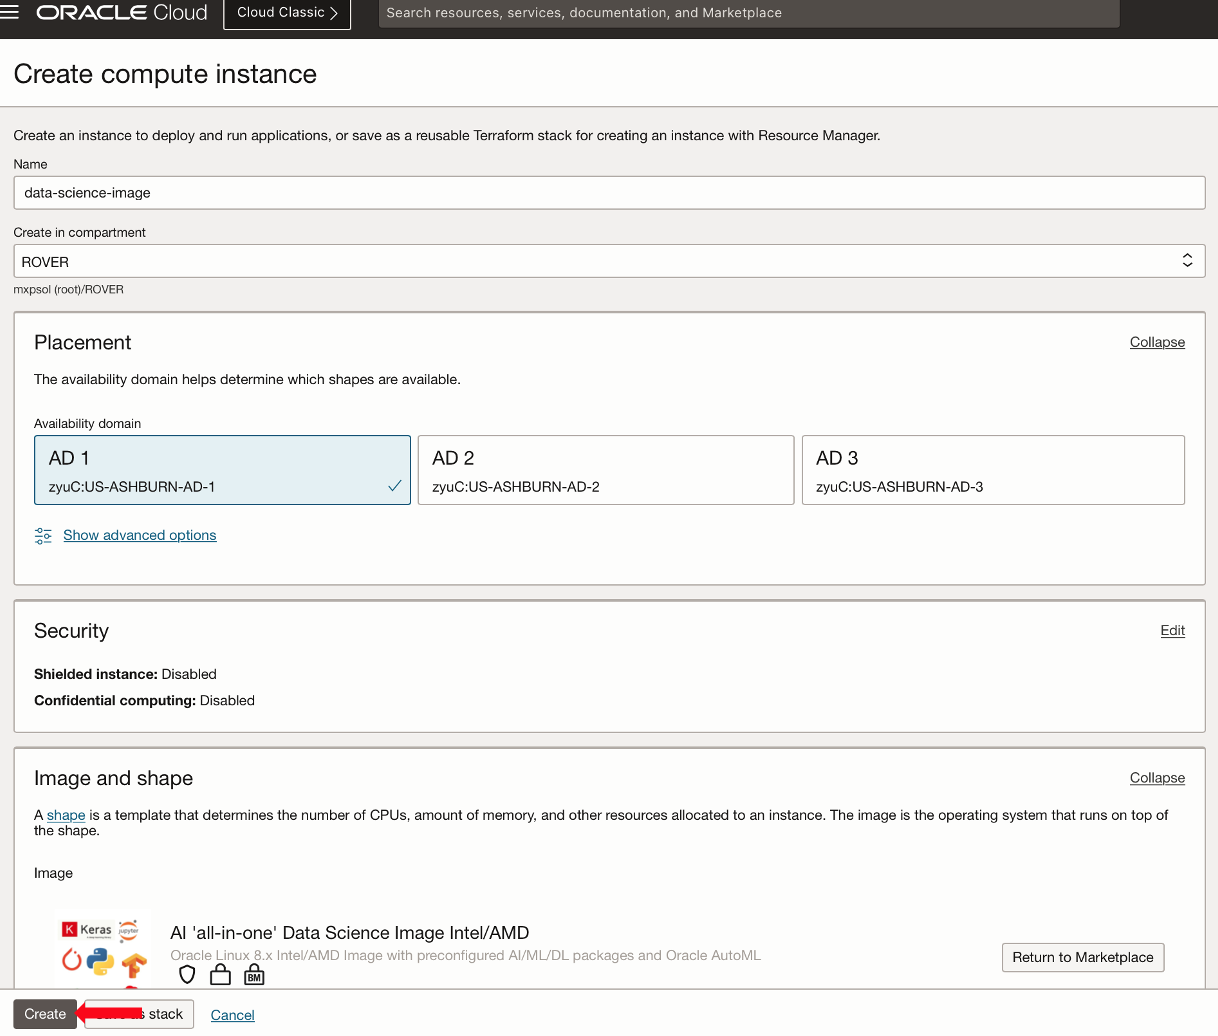Select availability domain AD 2
Viewport: 1218px width, 1036px height.
point(605,469)
